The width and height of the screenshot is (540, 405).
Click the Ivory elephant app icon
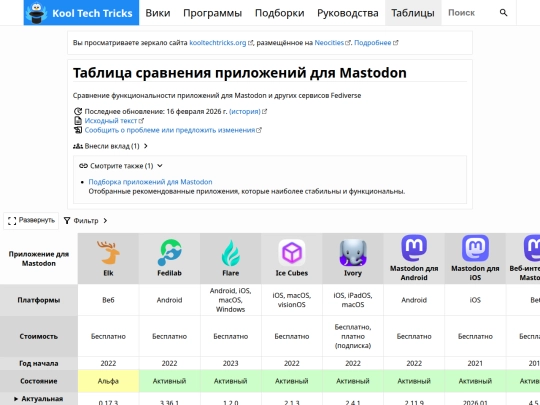point(353,253)
